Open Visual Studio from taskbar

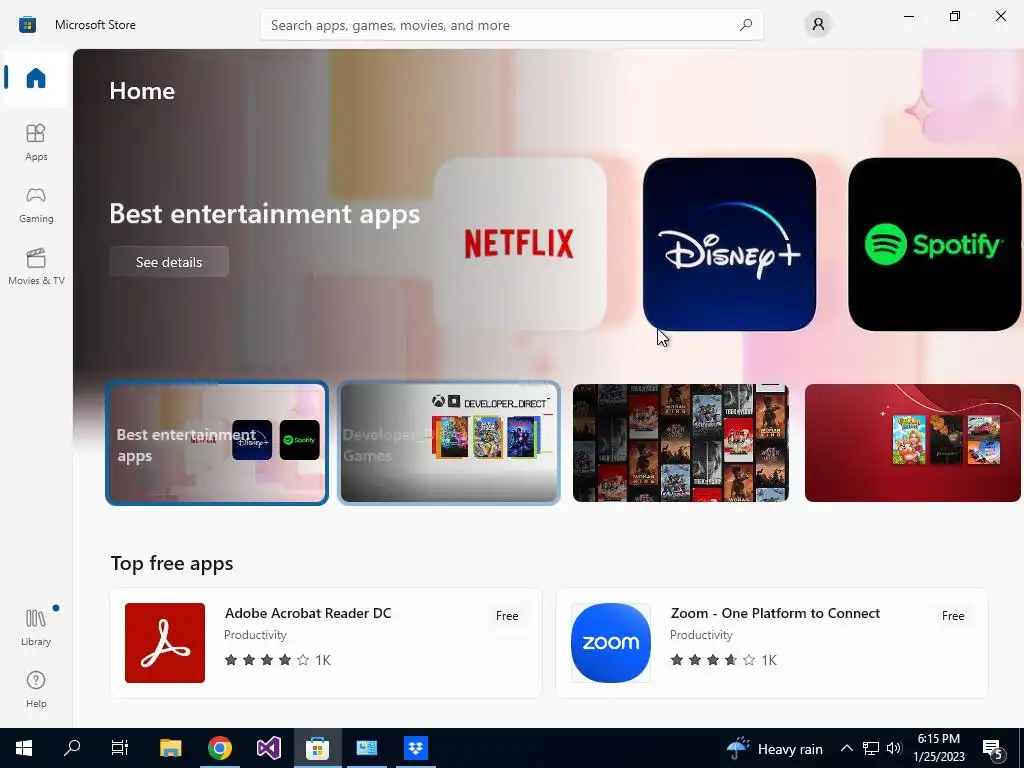point(268,748)
